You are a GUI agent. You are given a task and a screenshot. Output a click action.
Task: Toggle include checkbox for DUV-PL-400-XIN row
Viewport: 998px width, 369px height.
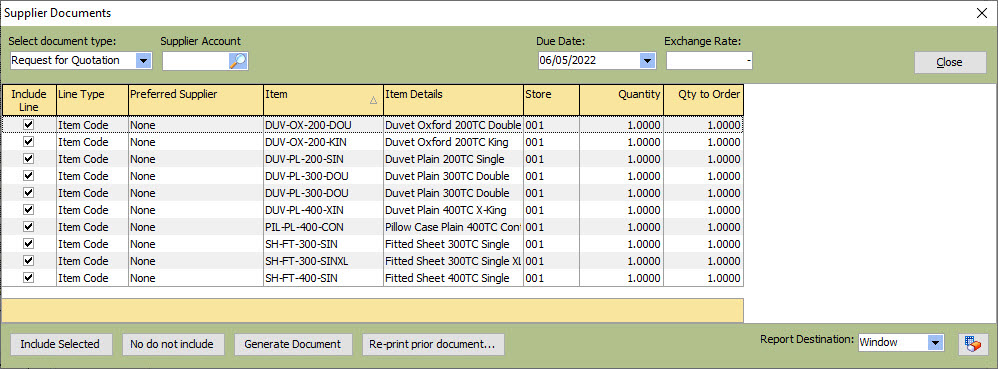click(x=29, y=210)
